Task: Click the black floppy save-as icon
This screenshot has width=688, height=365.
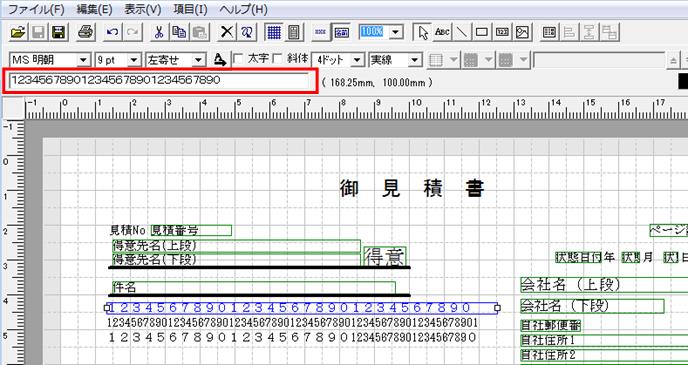Action: pos(58,32)
